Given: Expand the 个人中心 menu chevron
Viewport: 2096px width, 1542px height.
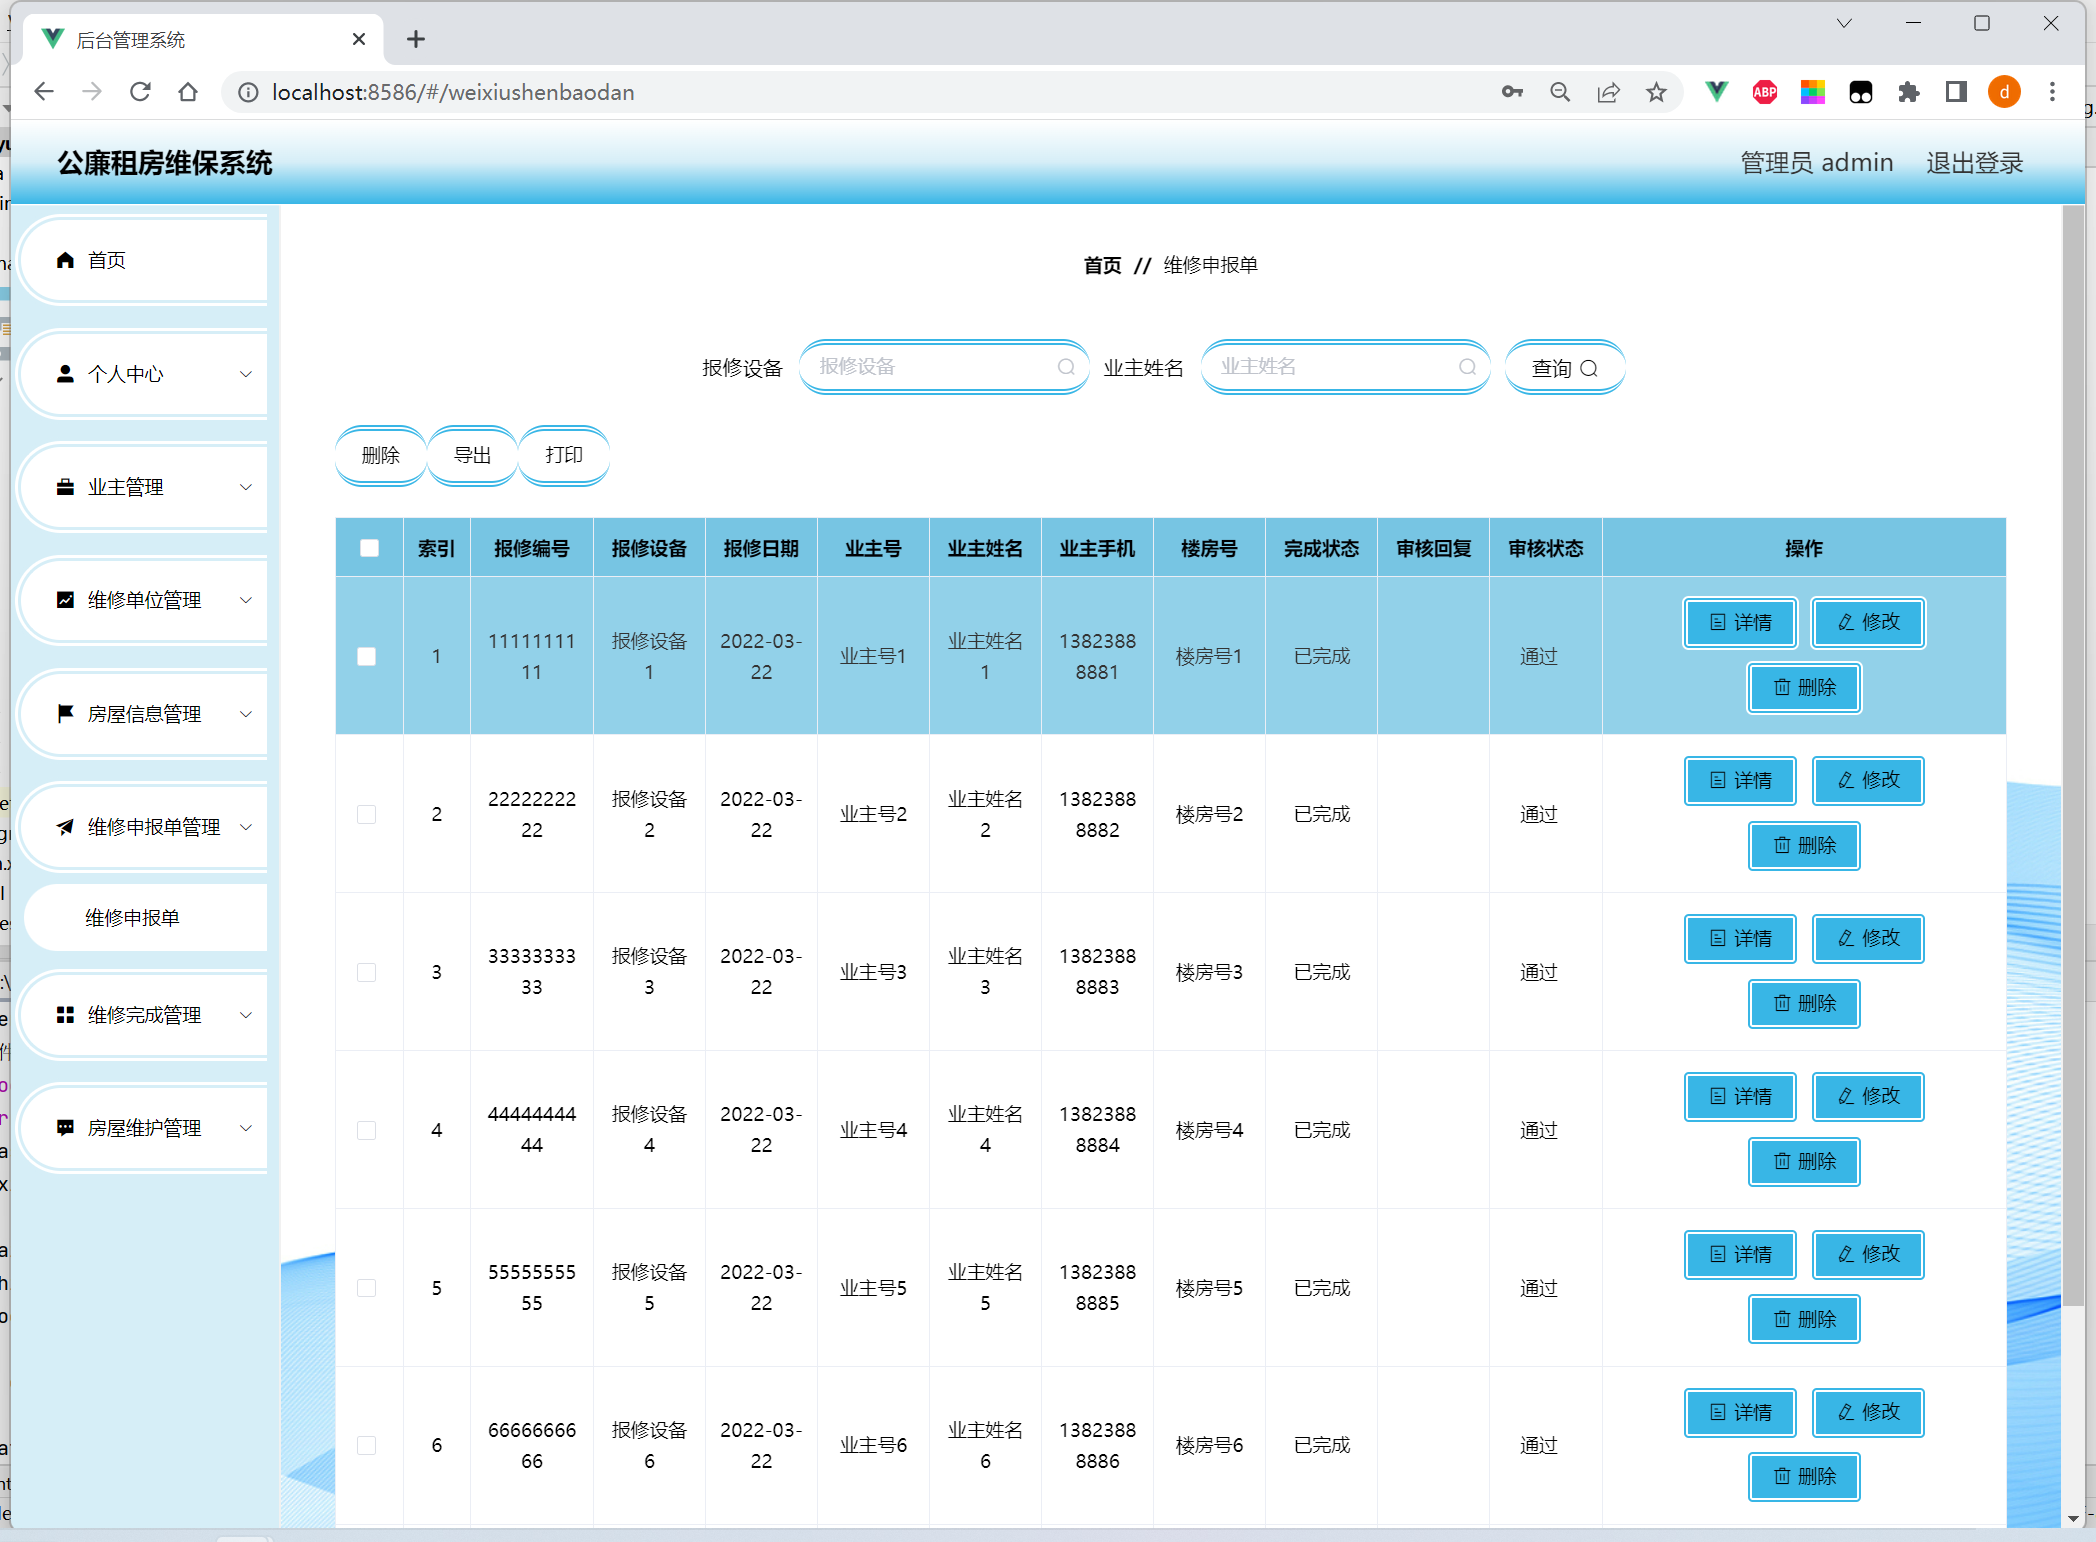Looking at the screenshot, I should [246, 374].
